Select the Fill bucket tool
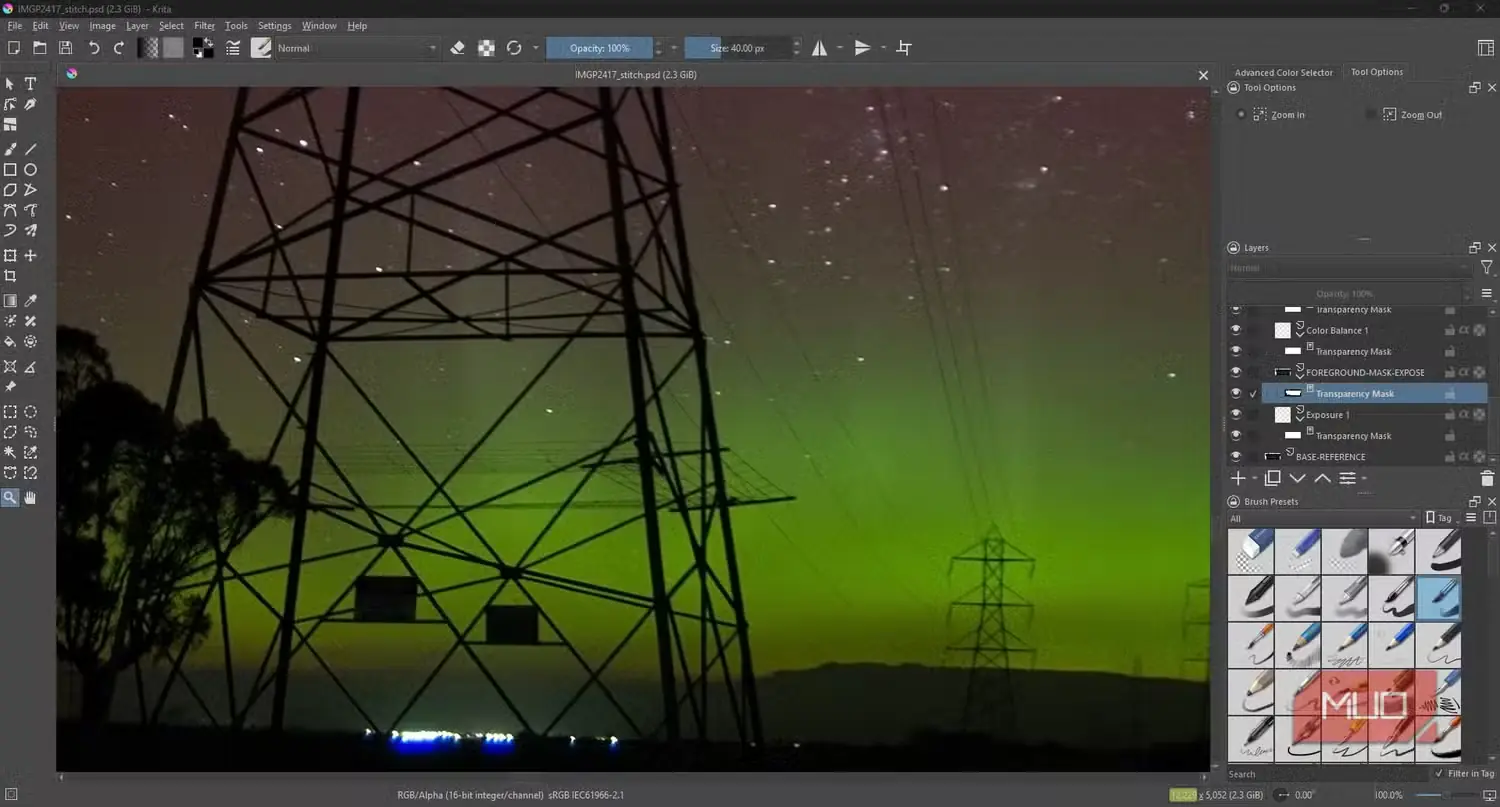The height and width of the screenshot is (807, 1500). click(10, 342)
